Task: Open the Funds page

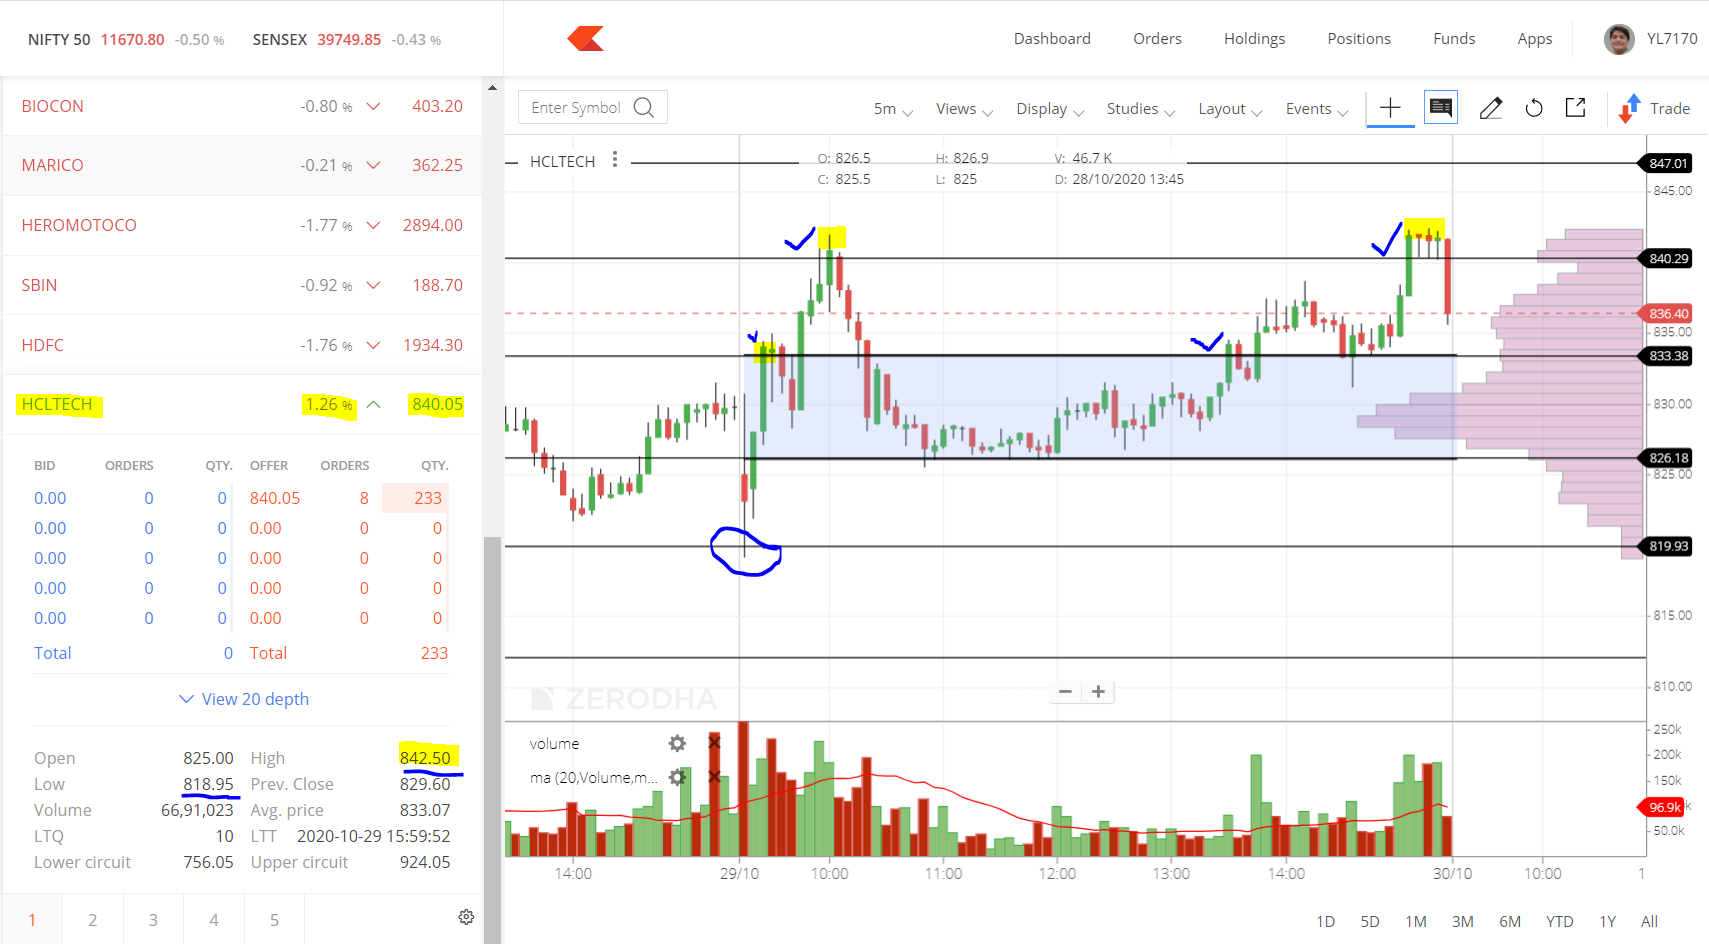Action: pyautogui.click(x=1454, y=39)
